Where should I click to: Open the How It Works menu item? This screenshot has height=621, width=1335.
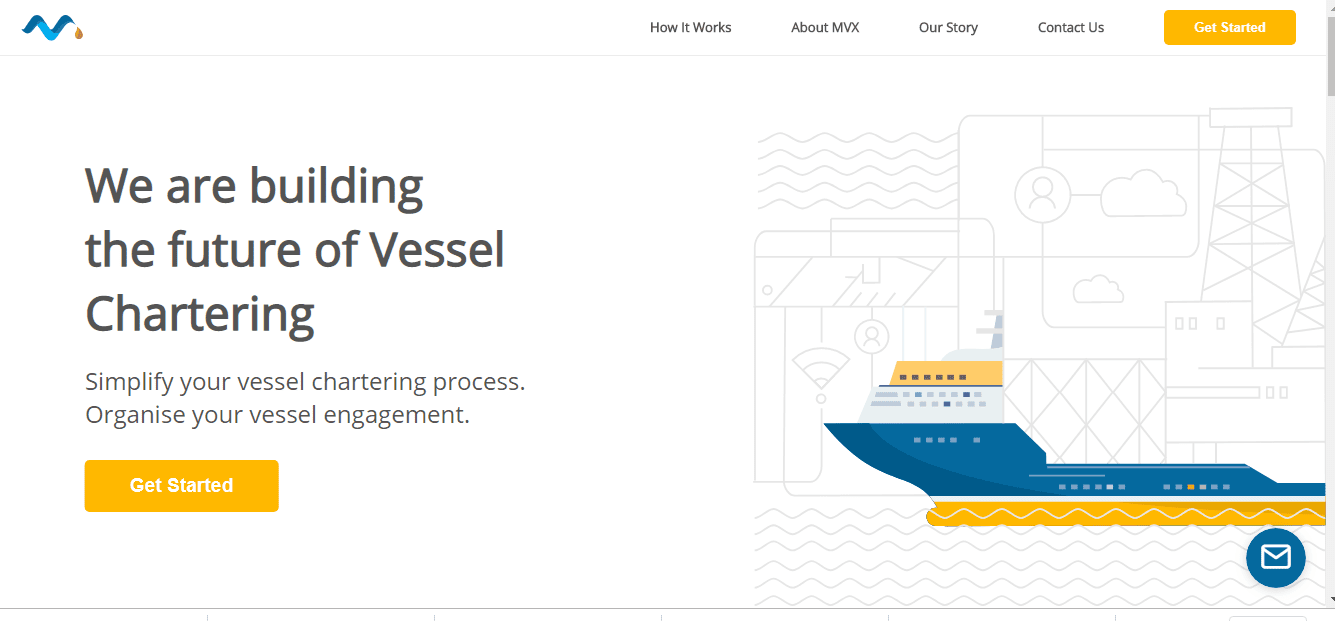(x=690, y=28)
